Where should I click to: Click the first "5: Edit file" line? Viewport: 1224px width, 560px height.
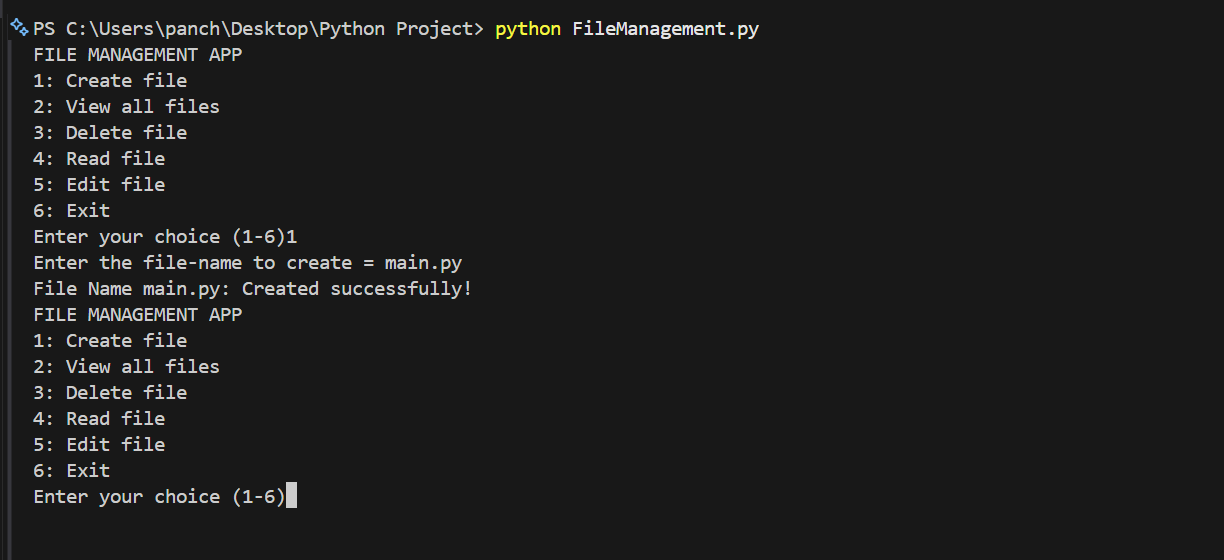99,185
